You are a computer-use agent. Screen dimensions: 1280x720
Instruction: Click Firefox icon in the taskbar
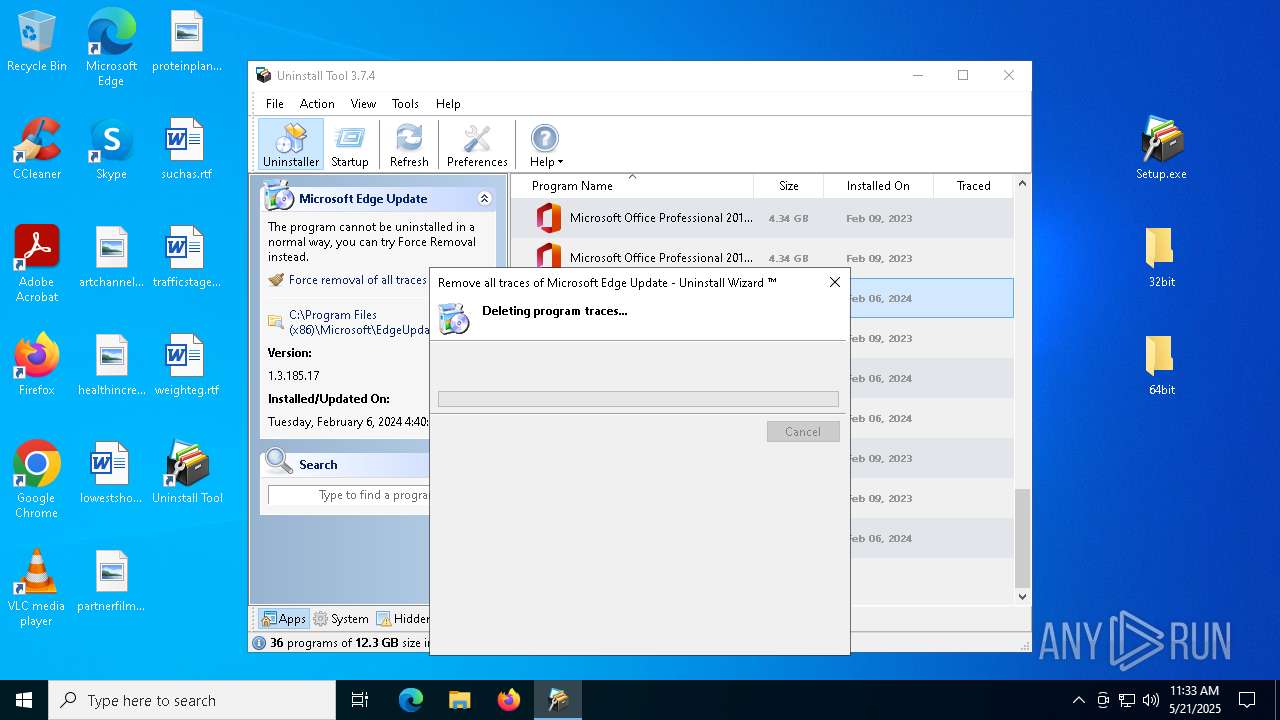508,700
